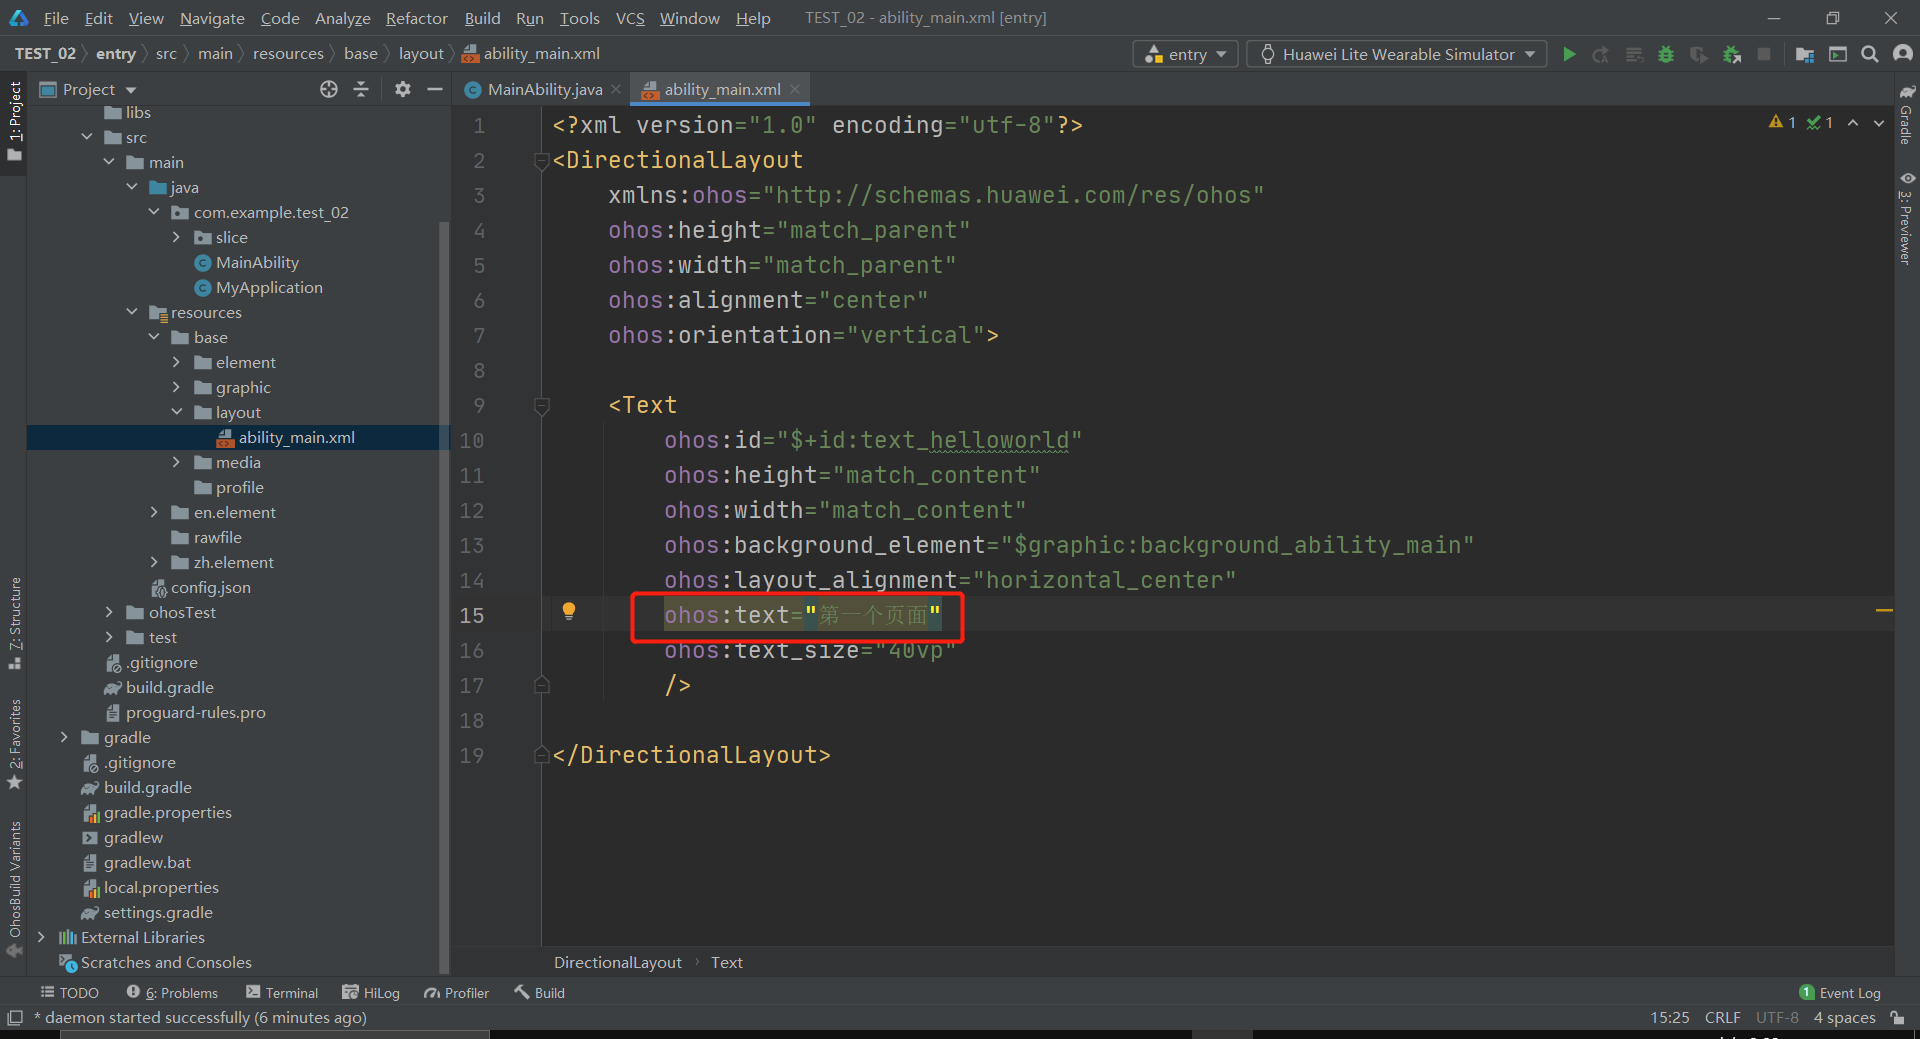The height and width of the screenshot is (1039, 1920).
Task: Expand External Libraries node
Action: (42, 937)
